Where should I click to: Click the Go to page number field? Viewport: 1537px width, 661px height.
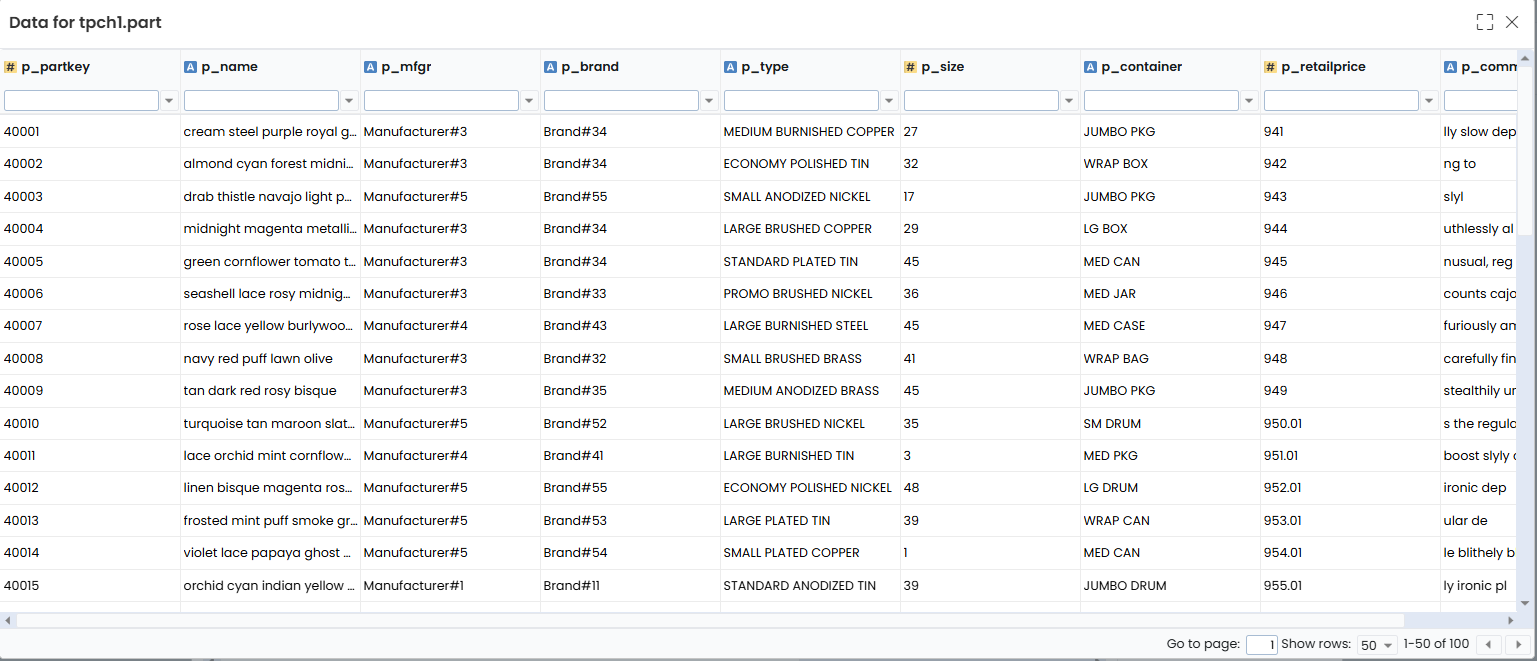(1262, 645)
